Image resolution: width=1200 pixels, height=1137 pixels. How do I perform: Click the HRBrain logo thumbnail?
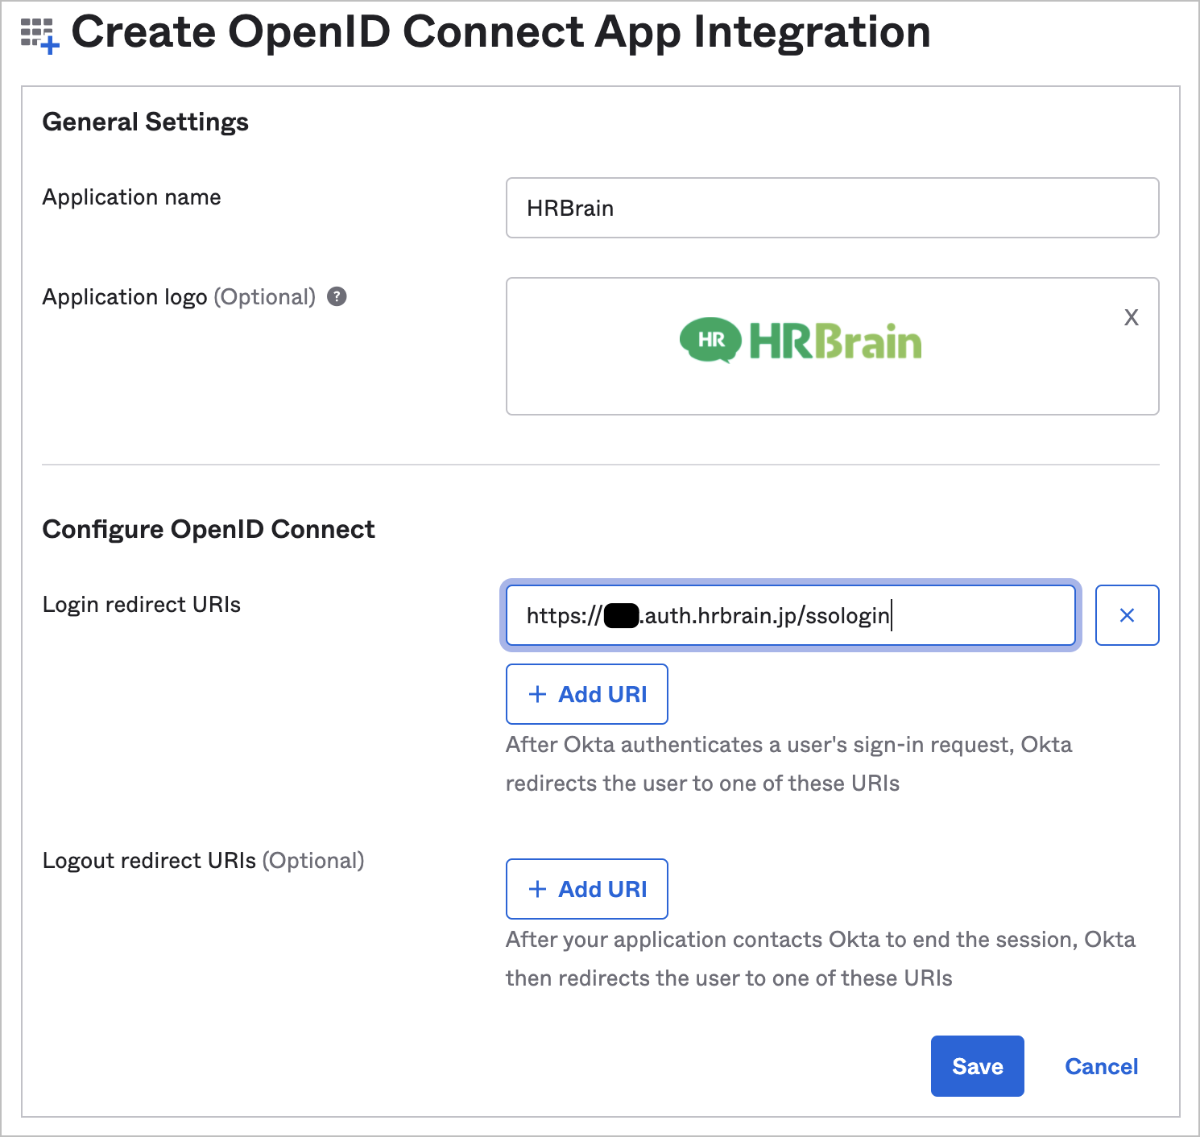[799, 341]
